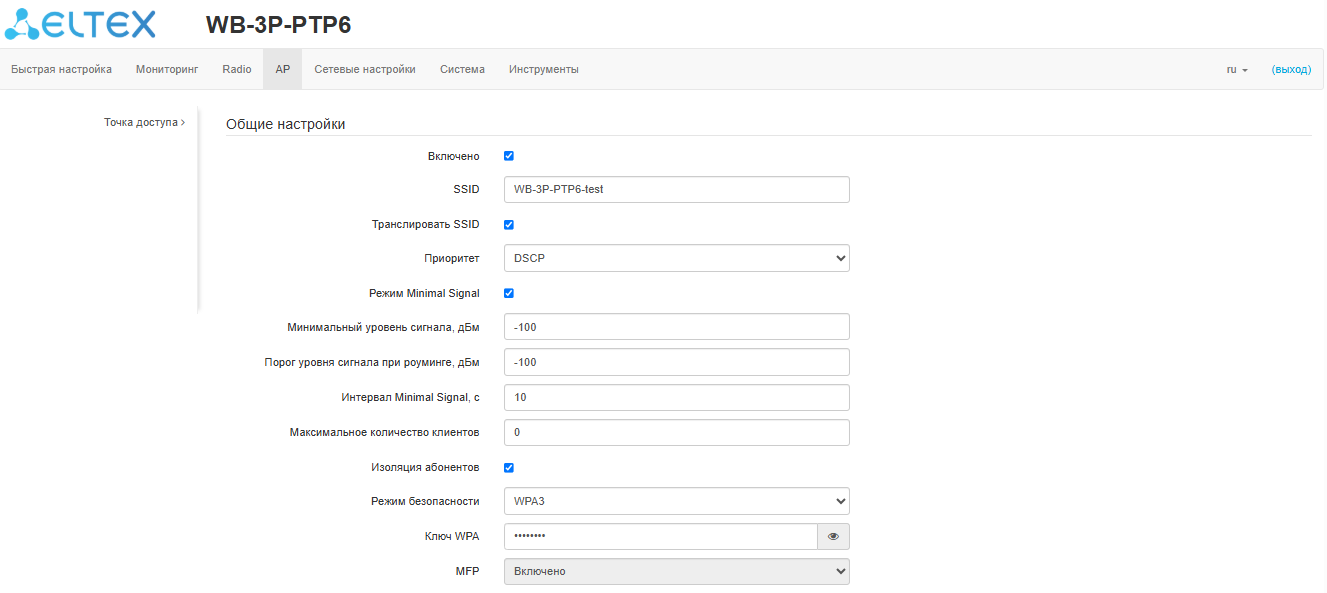Click the Eltex logo

tap(88, 24)
